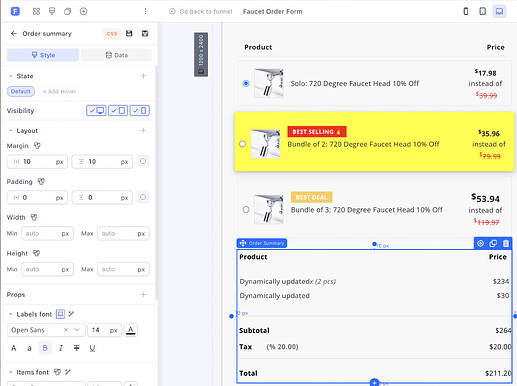This screenshot has width=517, height=386.
Task: Switch to tablet device preview
Action: tap(482, 11)
